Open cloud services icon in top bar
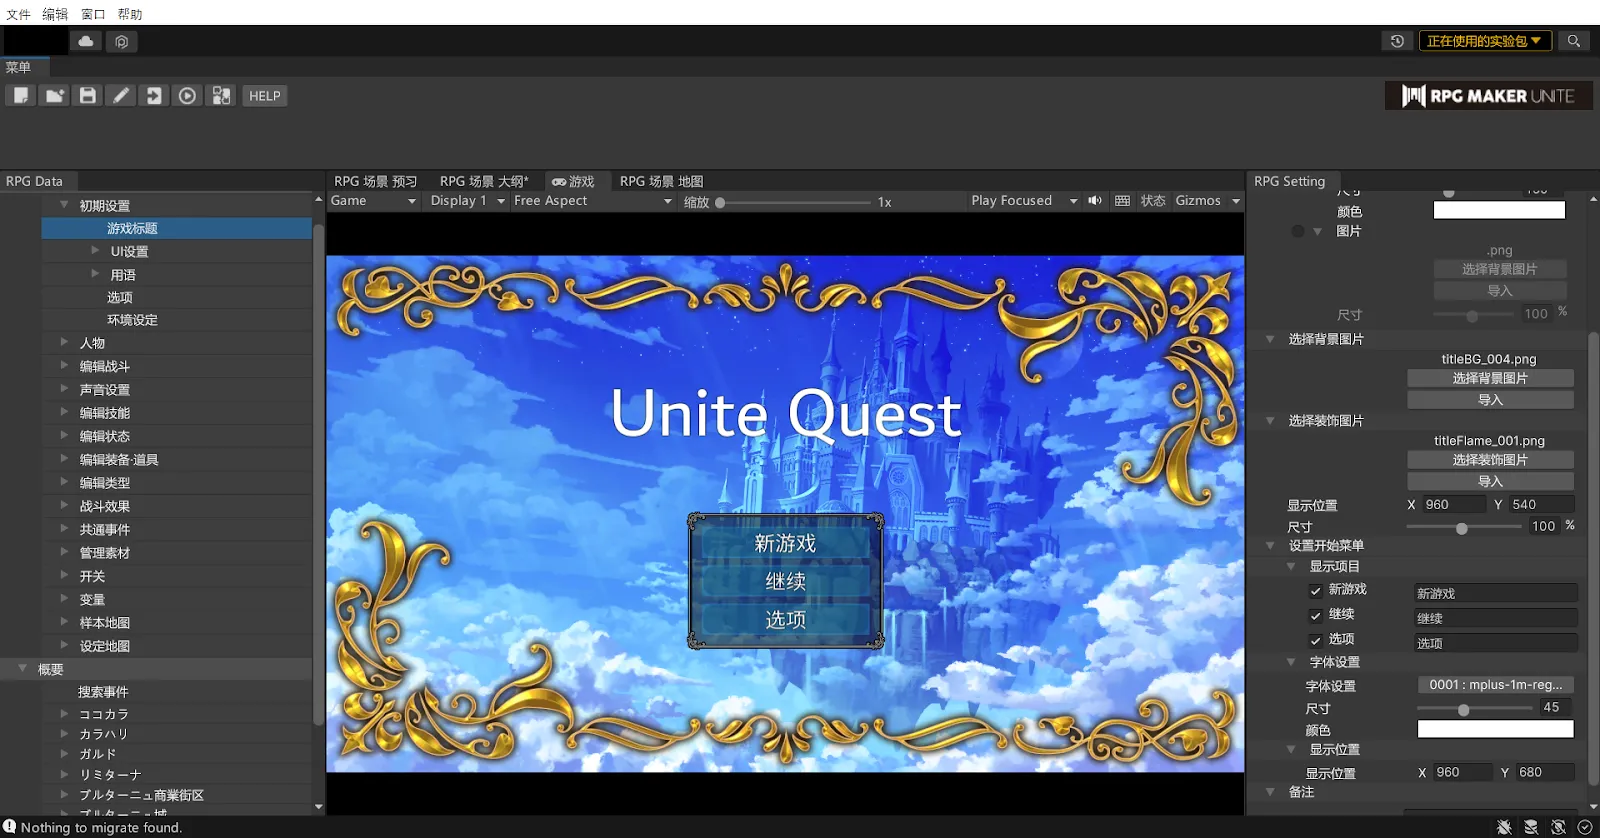1600x838 pixels. [86, 41]
